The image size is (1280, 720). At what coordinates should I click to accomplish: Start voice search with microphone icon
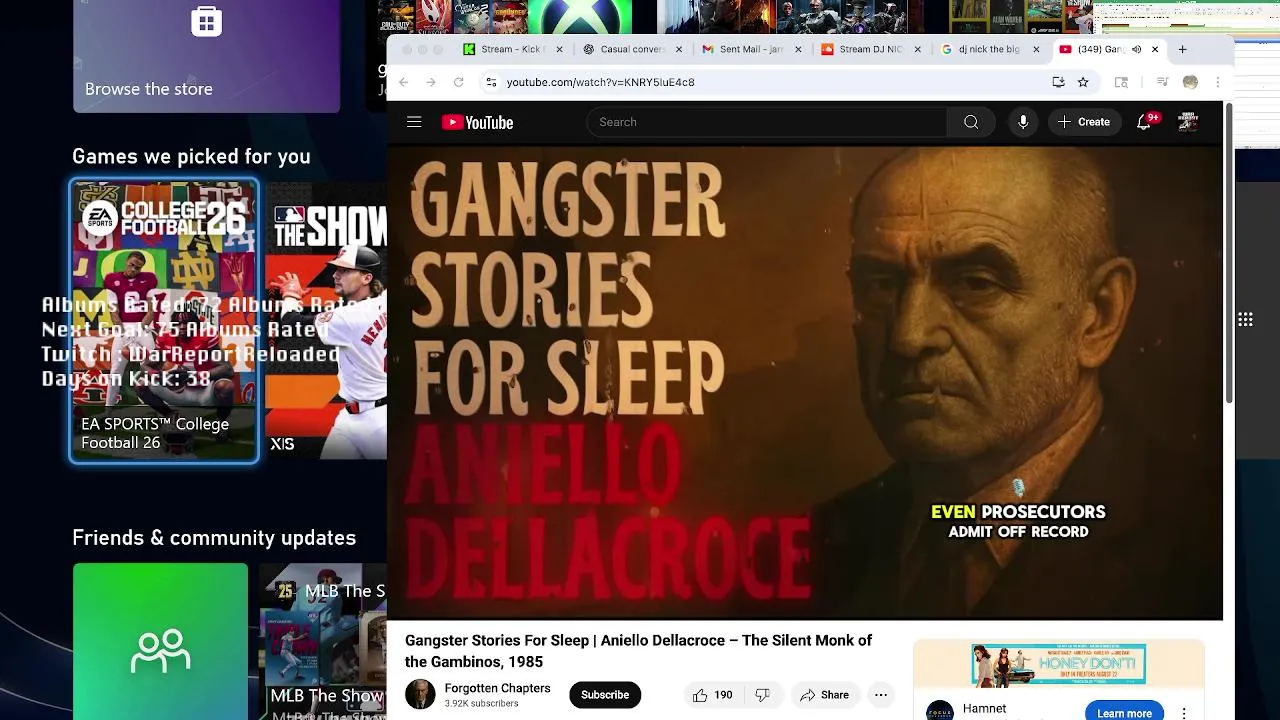click(1023, 122)
